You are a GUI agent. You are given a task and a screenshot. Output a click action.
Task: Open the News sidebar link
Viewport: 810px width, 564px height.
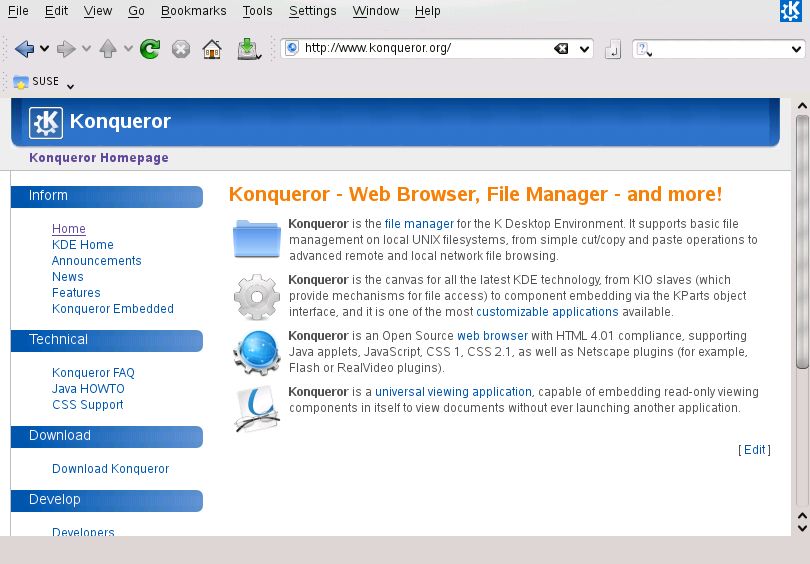(68, 276)
